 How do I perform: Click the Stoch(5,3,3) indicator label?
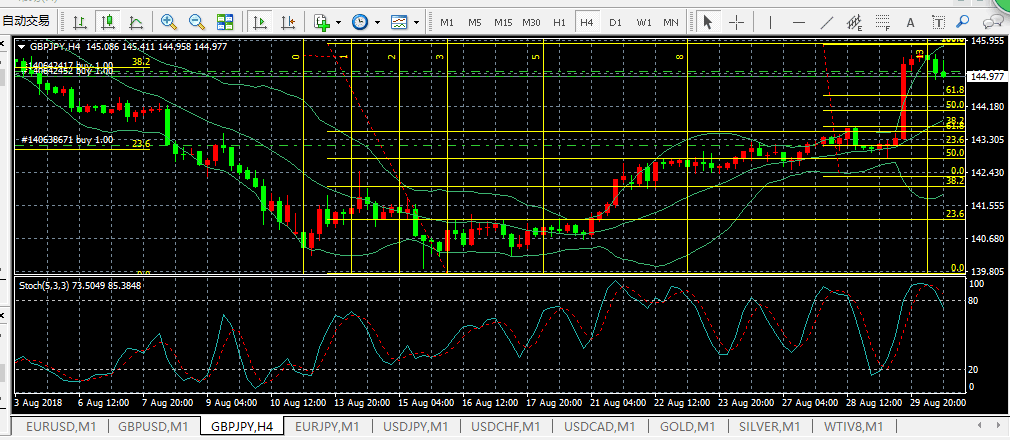[80, 284]
